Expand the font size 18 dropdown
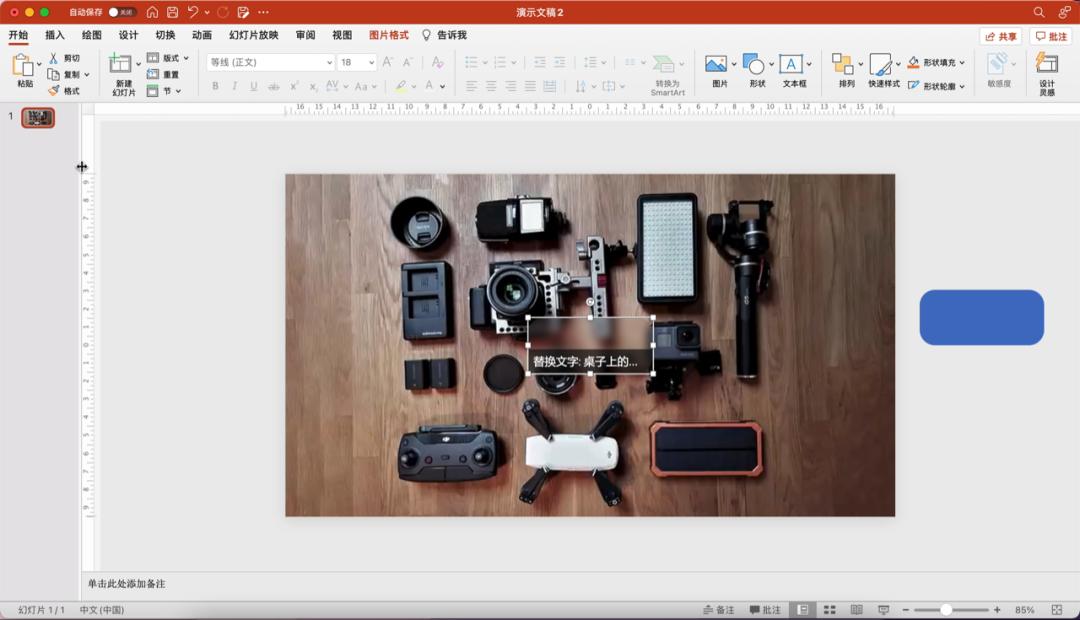 pos(372,62)
